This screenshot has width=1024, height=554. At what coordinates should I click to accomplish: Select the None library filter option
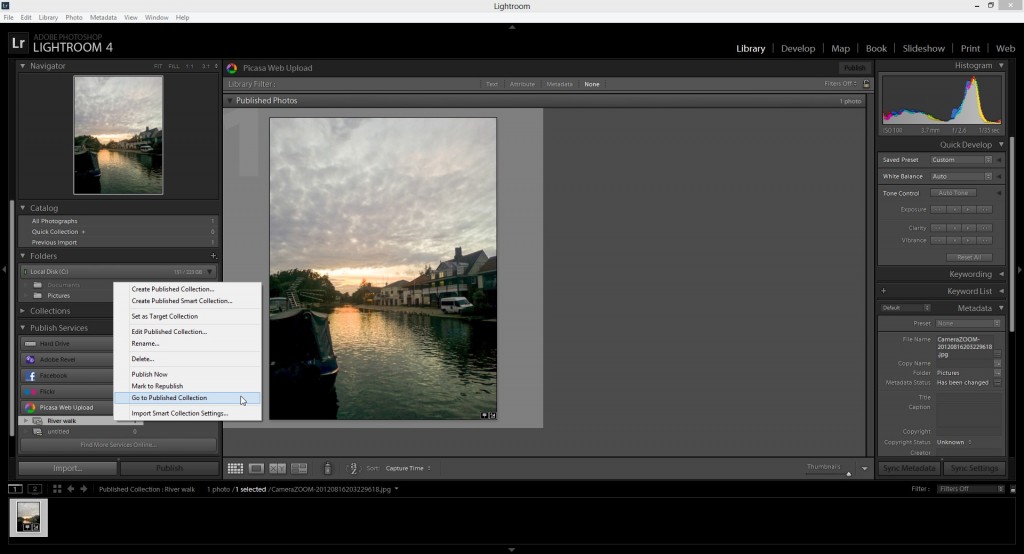(592, 84)
